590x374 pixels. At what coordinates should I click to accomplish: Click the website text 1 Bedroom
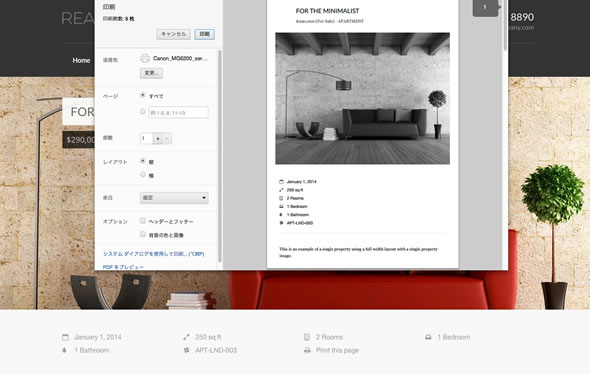coord(453,337)
